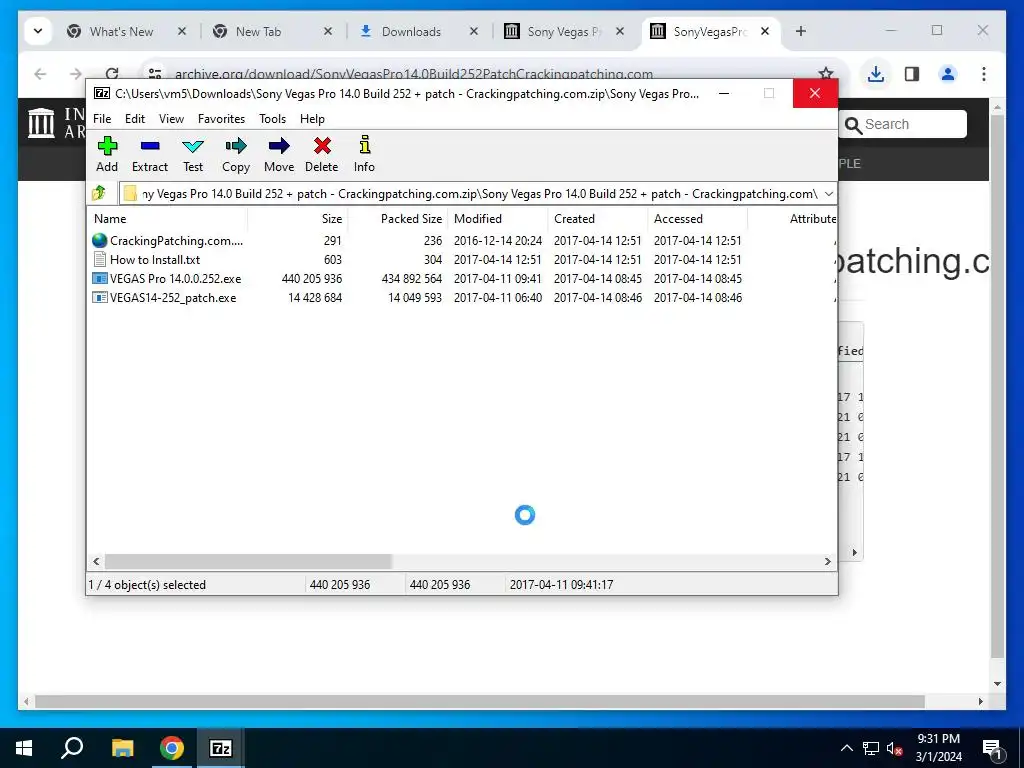Close the Downloads tab
Viewport: 1024px width, 768px height.
pos(474,31)
